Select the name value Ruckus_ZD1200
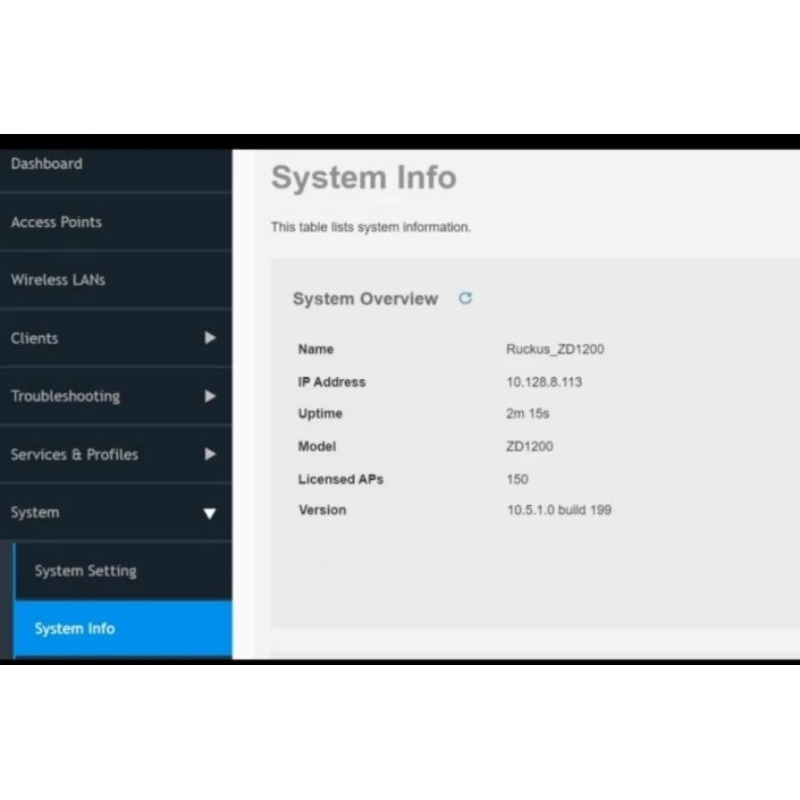The height and width of the screenshot is (800, 800). coord(555,349)
